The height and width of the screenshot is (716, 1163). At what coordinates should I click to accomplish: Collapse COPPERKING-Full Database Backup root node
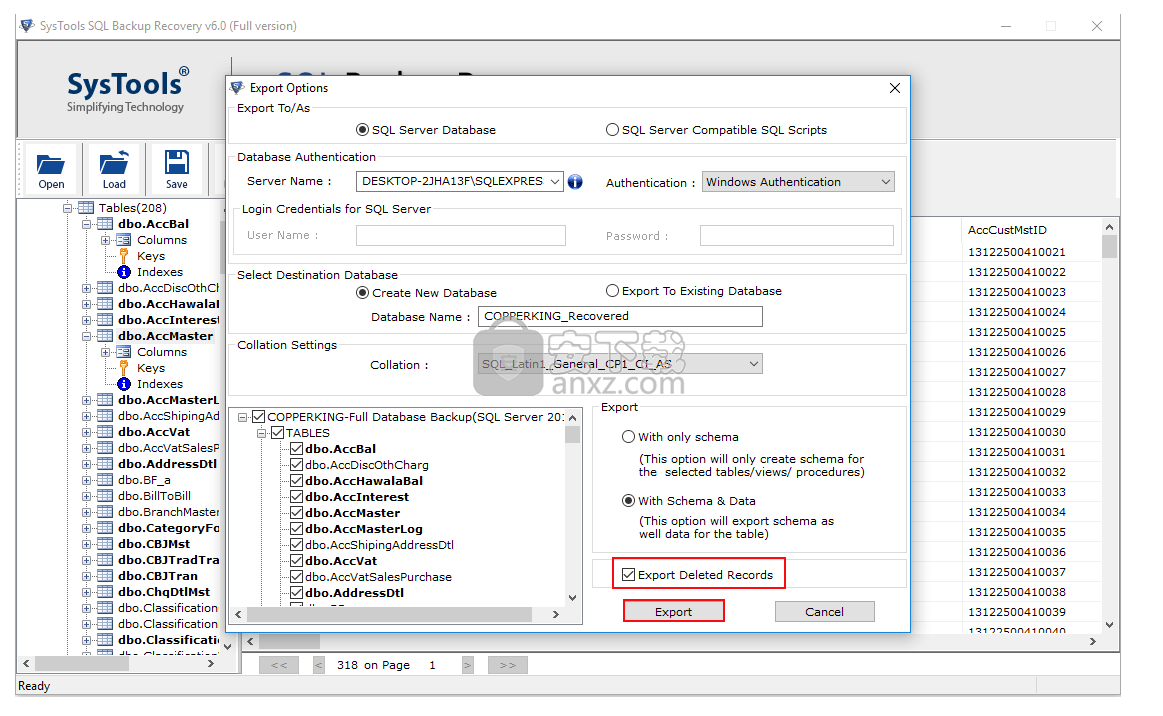[x=243, y=418]
